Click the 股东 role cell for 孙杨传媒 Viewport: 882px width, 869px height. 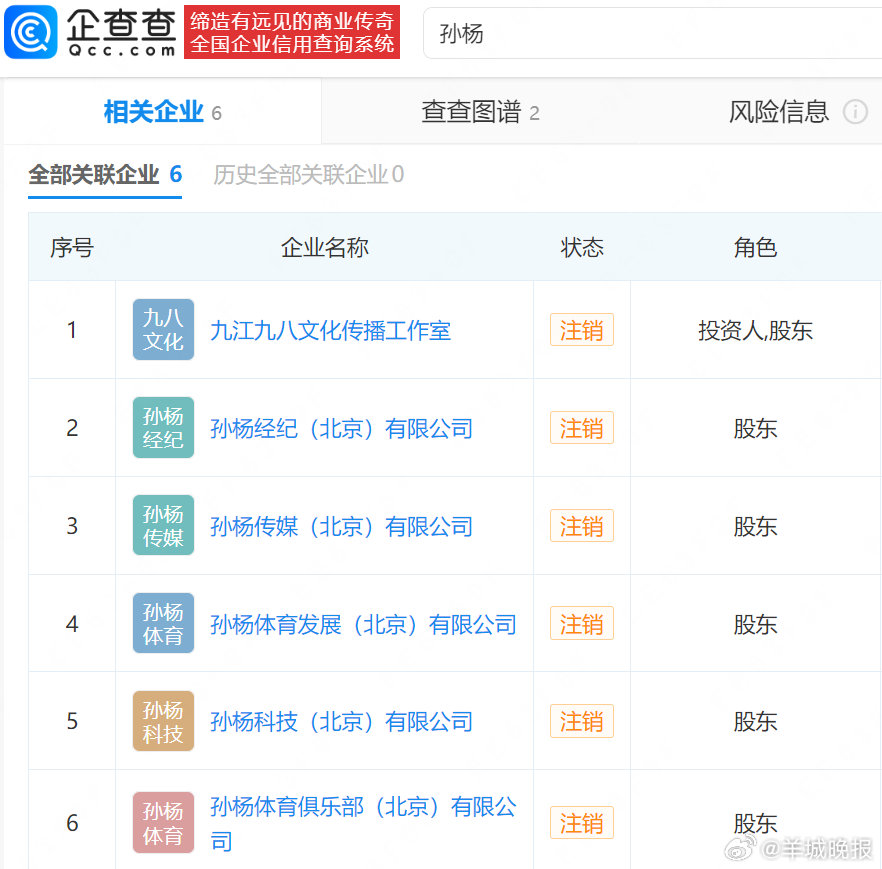(755, 526)
